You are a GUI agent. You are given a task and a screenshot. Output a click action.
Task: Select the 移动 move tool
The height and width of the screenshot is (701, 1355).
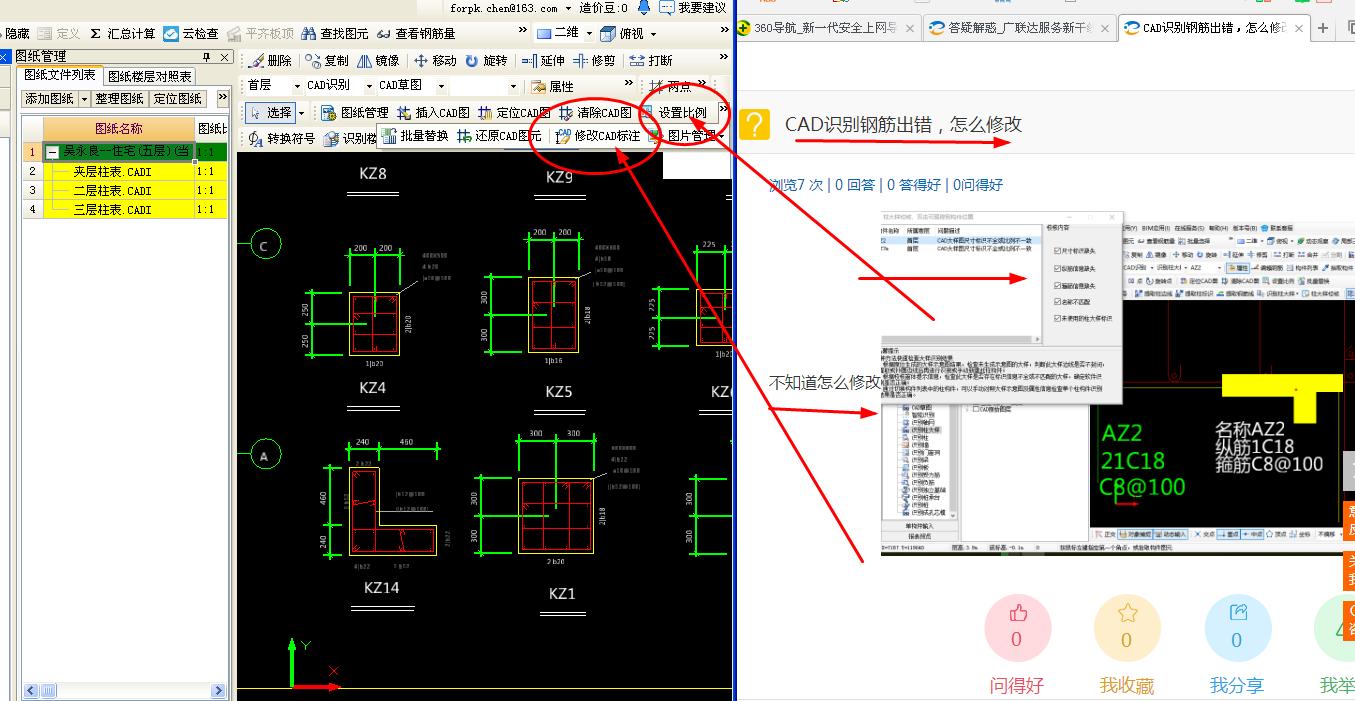pos(435,61)
